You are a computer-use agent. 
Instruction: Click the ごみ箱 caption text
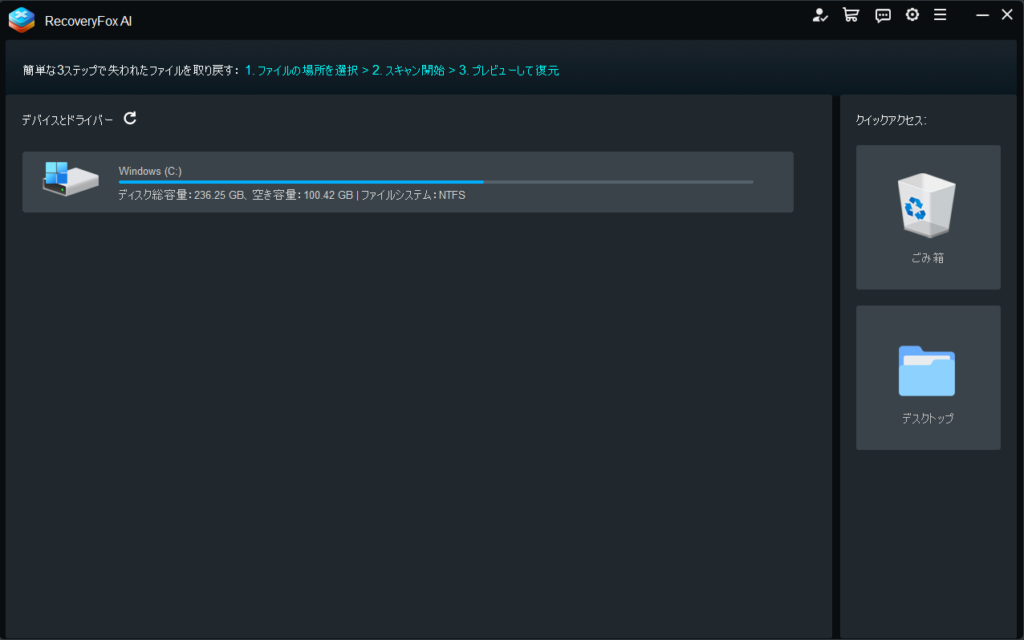(928, 258)
